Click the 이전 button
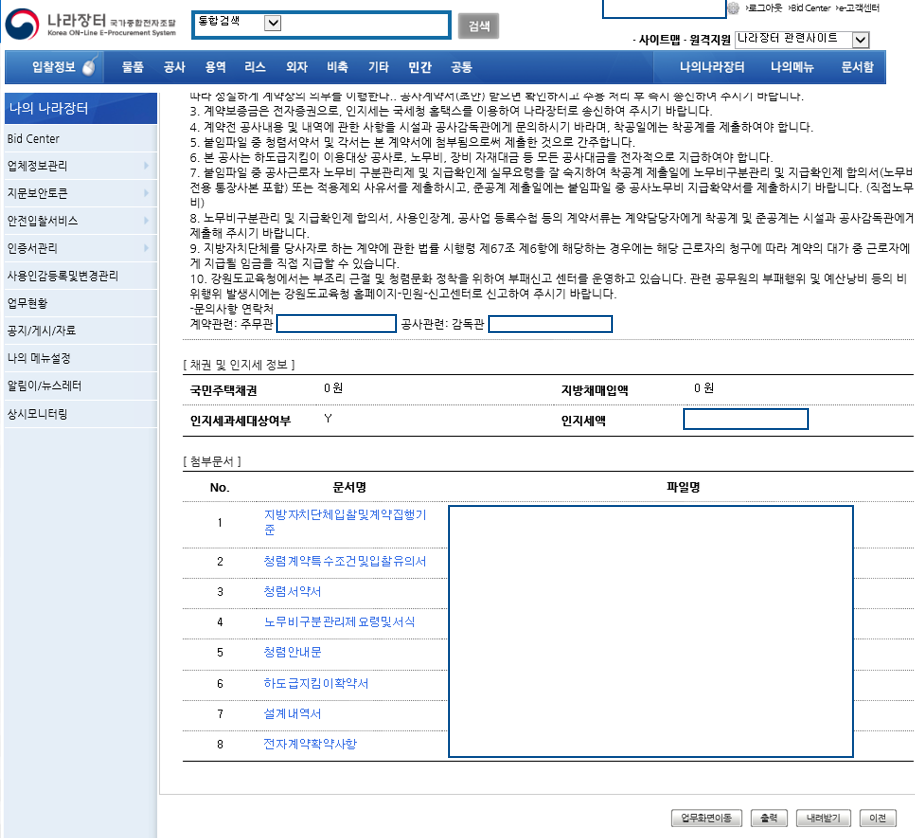The width and height of the screenshot is (915, 838). point(878,818)
